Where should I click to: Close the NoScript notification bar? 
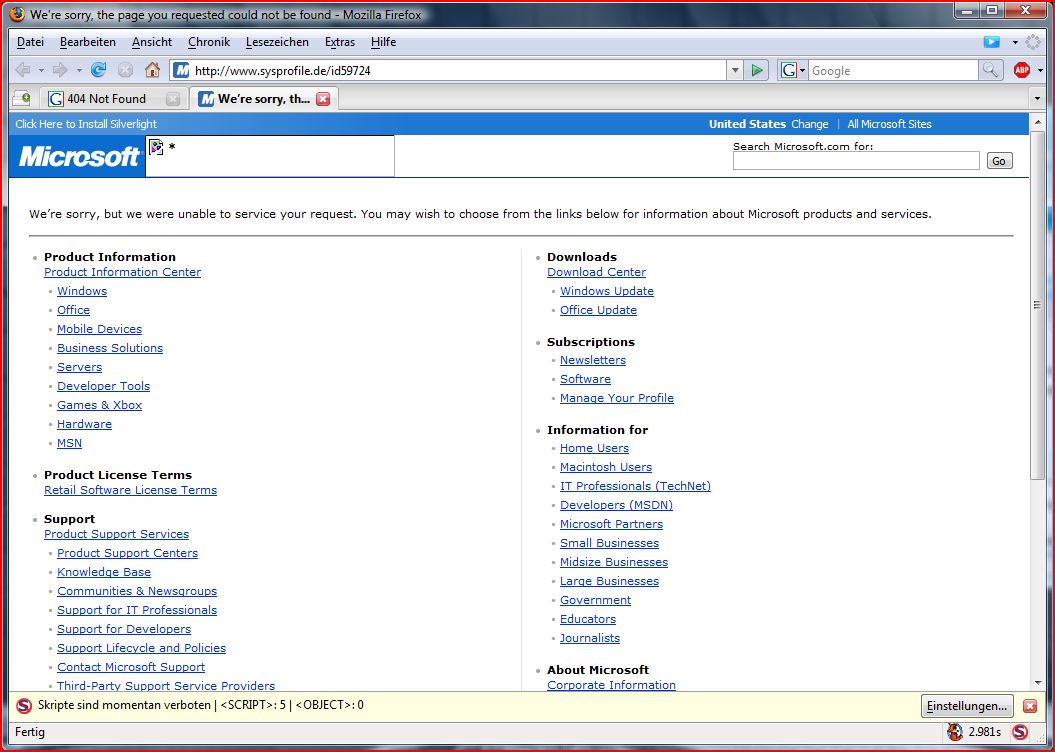coord(1029,706)
